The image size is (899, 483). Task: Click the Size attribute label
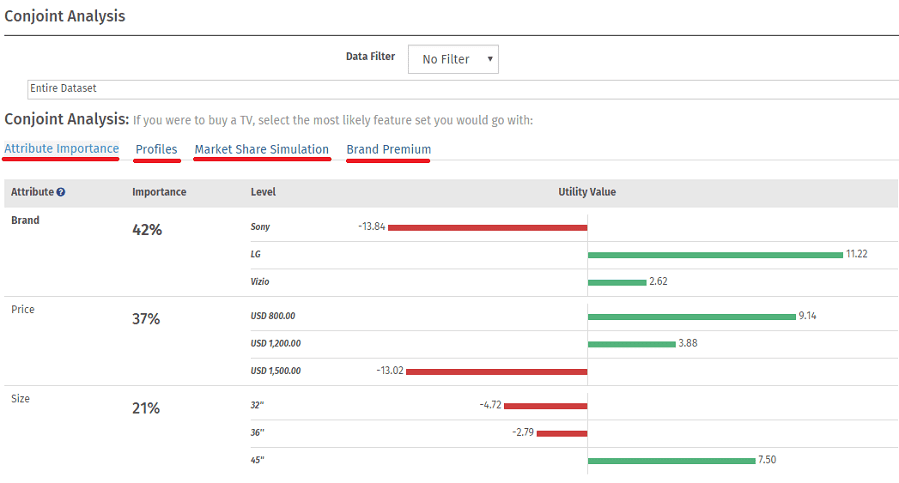pyautogui.click(x=20, y=399)
